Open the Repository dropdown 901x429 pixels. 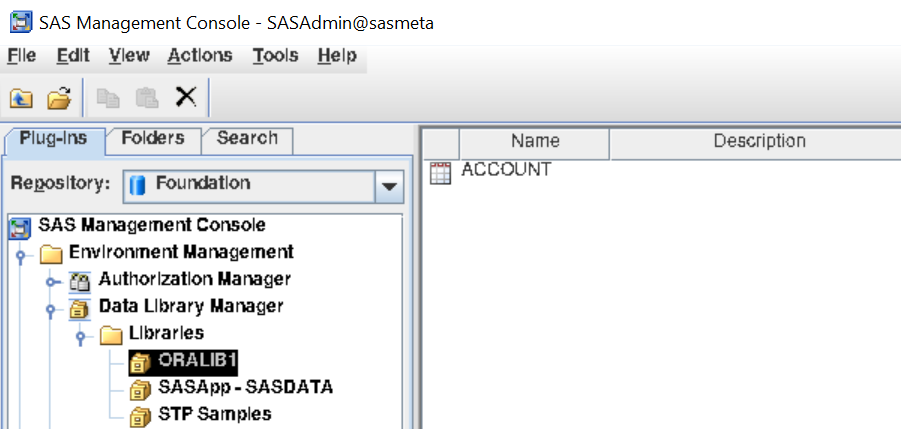(x=388, y=186)
